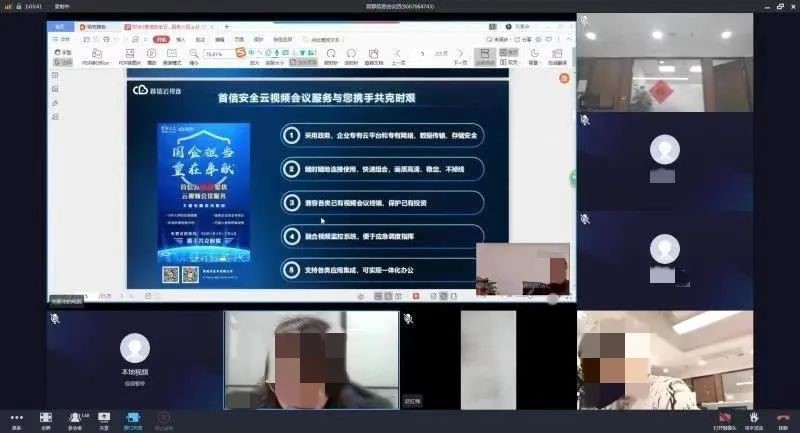Click the cloud sync status button
Viewport: 800px width, 433px height.
coord(498,39)
